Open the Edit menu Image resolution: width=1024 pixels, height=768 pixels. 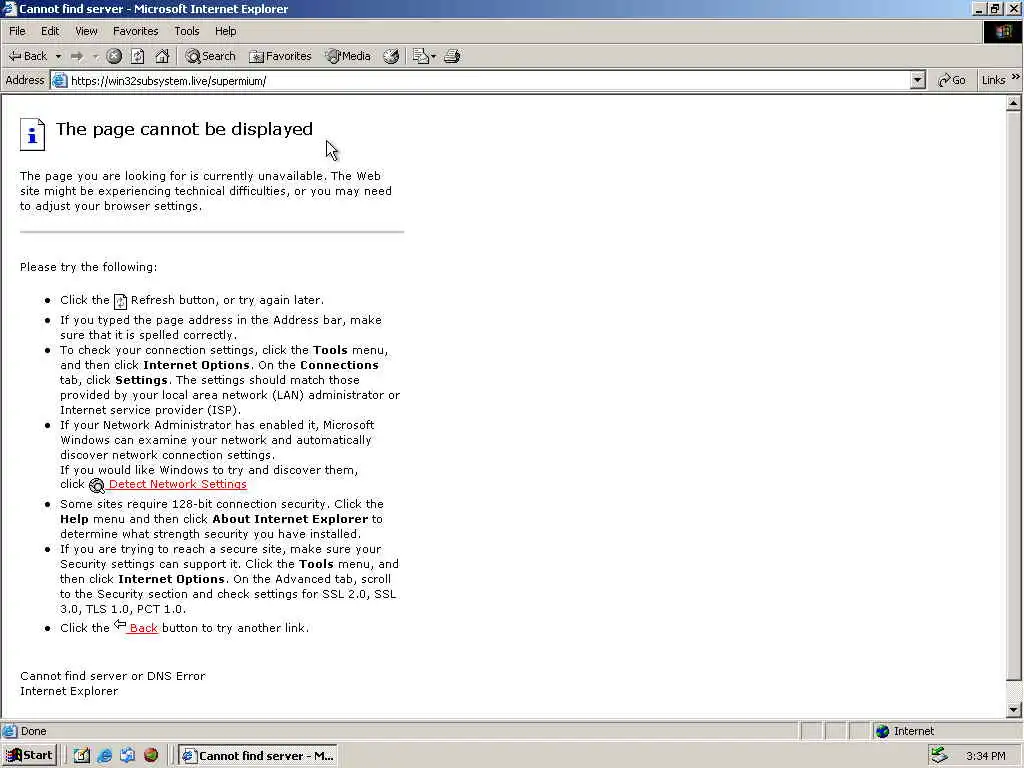(50, 31)
